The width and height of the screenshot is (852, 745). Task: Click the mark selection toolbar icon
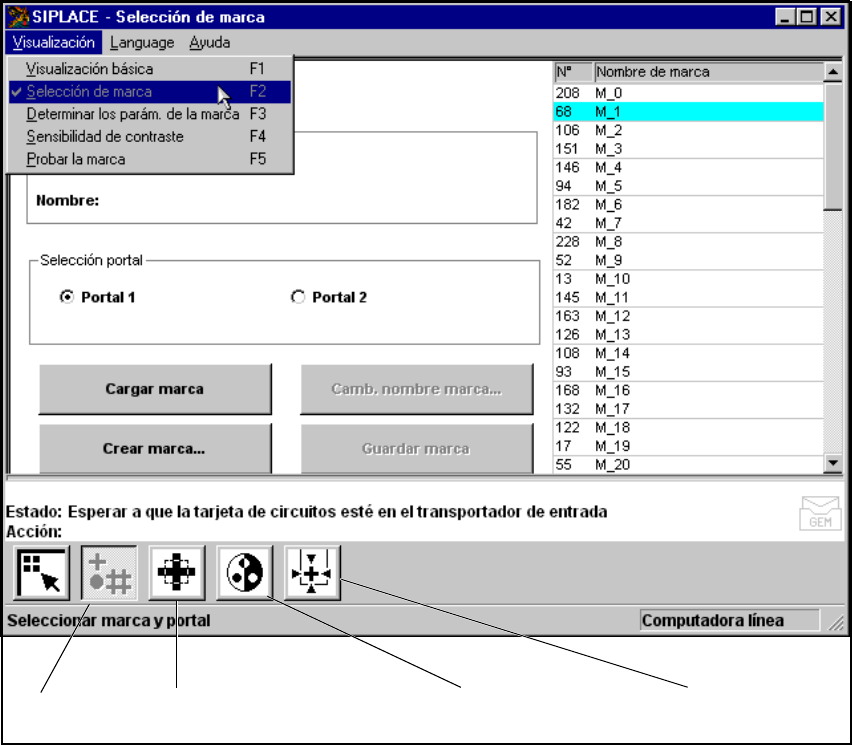point(109,573)
